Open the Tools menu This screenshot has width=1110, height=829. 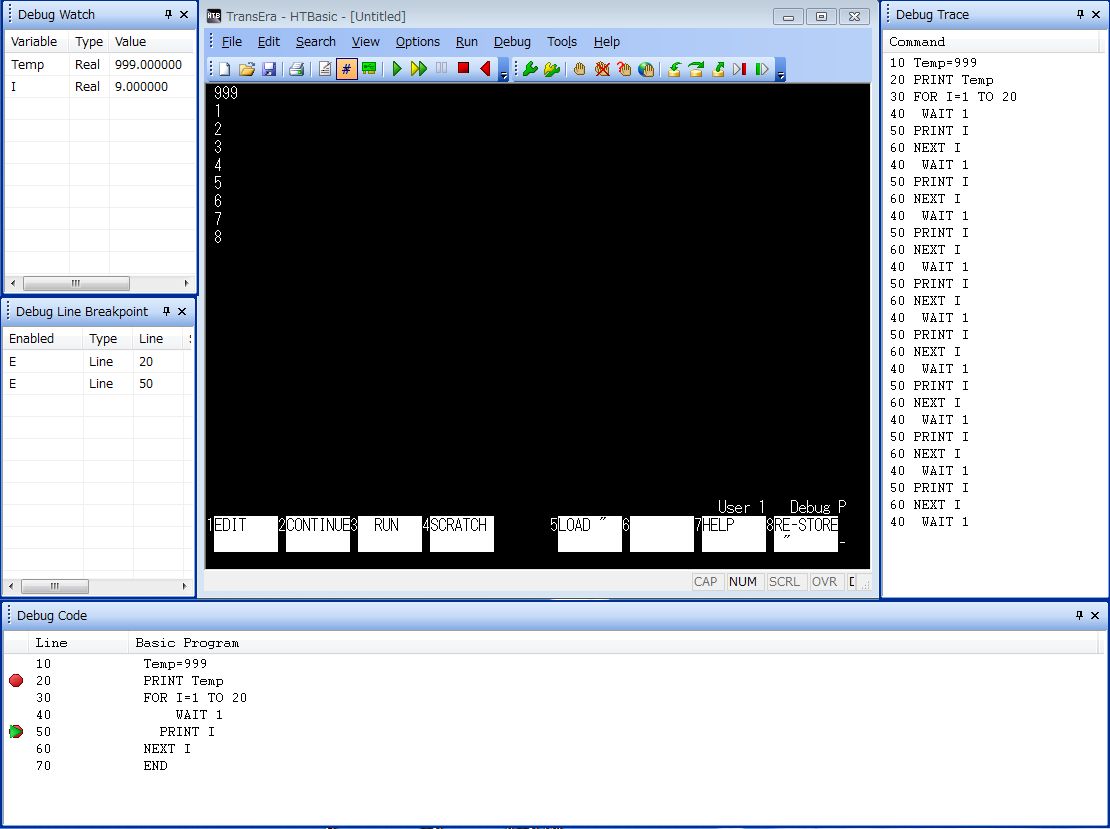coord(562,42)
